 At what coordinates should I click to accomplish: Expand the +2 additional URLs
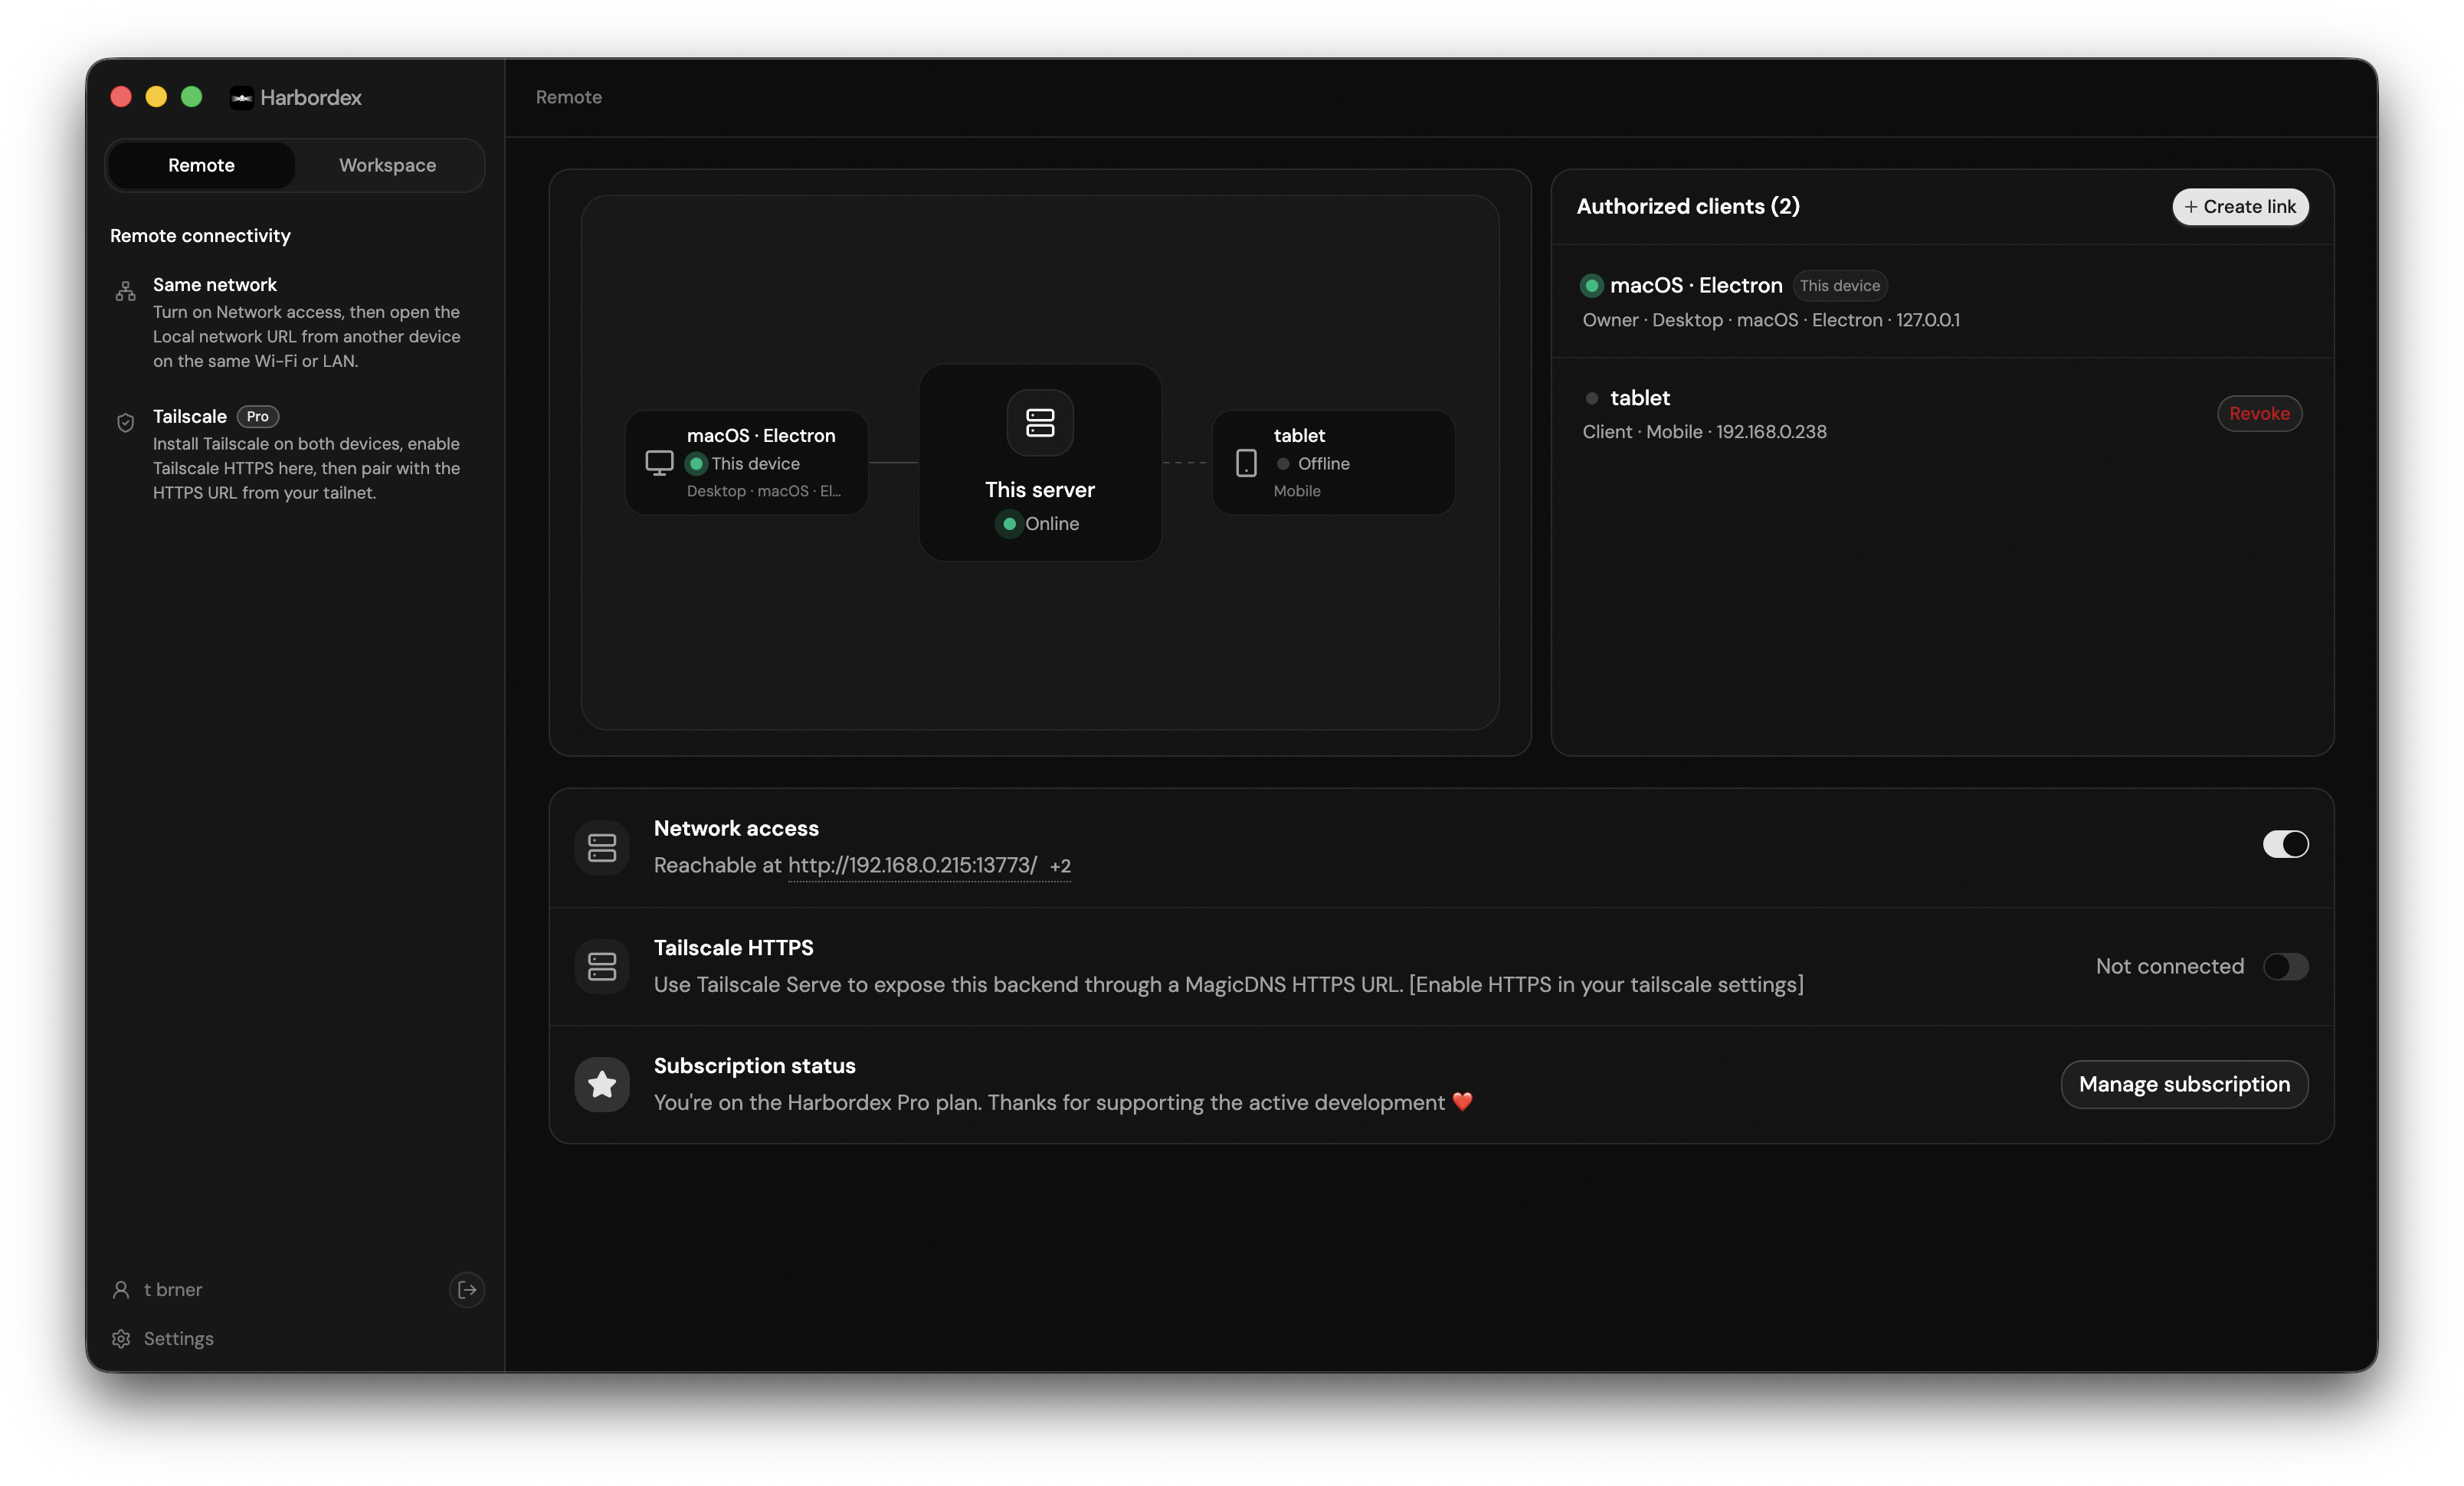click(x=1060, y=866)
